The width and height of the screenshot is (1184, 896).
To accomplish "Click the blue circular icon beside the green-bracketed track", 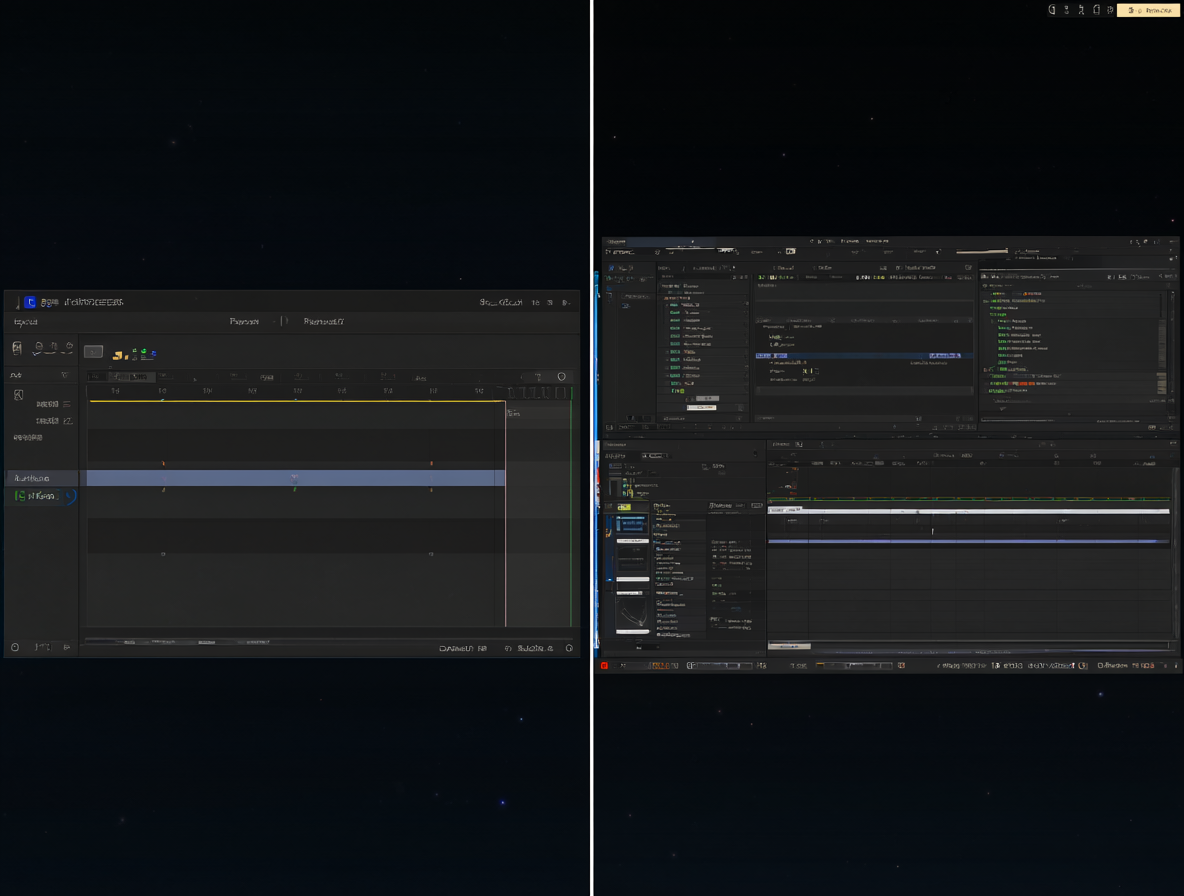I will click(x=70, y=496).
